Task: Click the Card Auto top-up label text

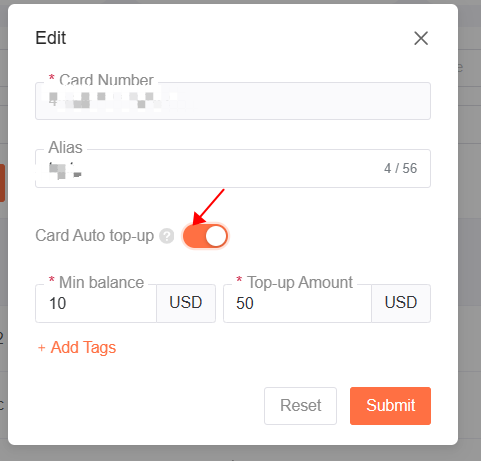Action: pyautogui.click(x=95, y=235)
